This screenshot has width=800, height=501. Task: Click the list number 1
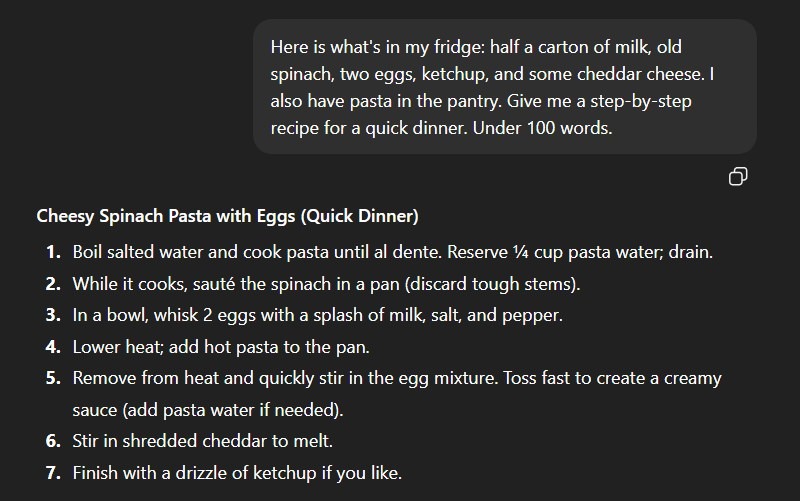pos(53,252)
